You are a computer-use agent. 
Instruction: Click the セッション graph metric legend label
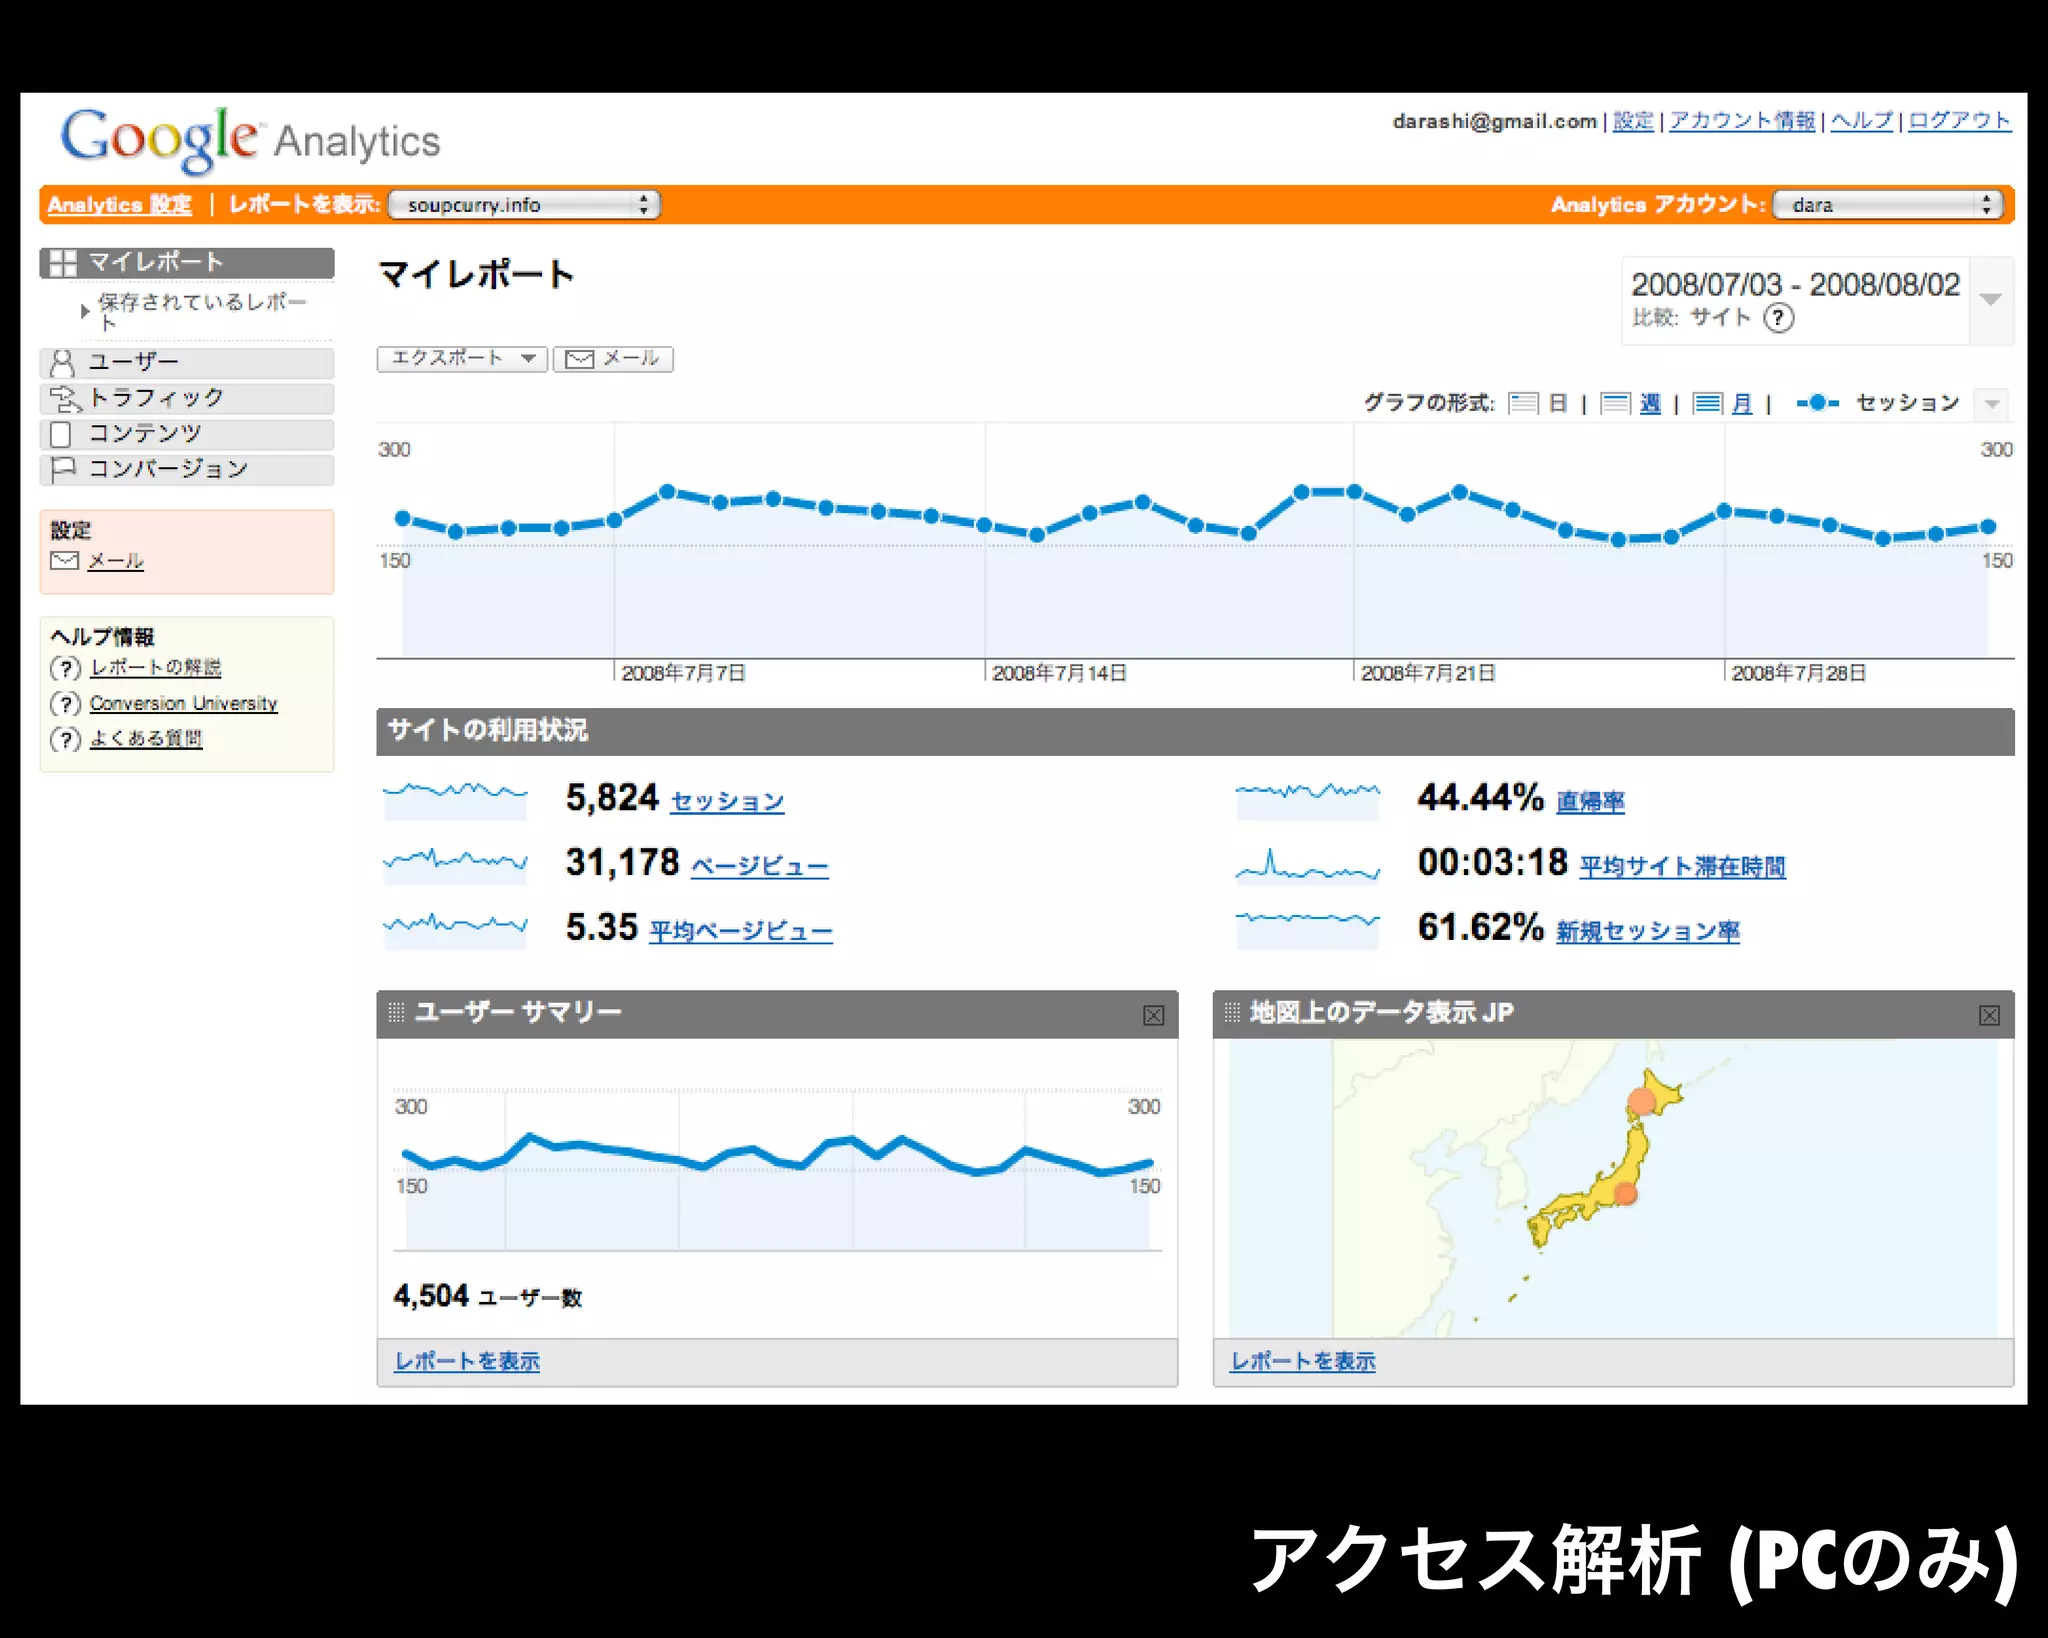point(1907,403)
